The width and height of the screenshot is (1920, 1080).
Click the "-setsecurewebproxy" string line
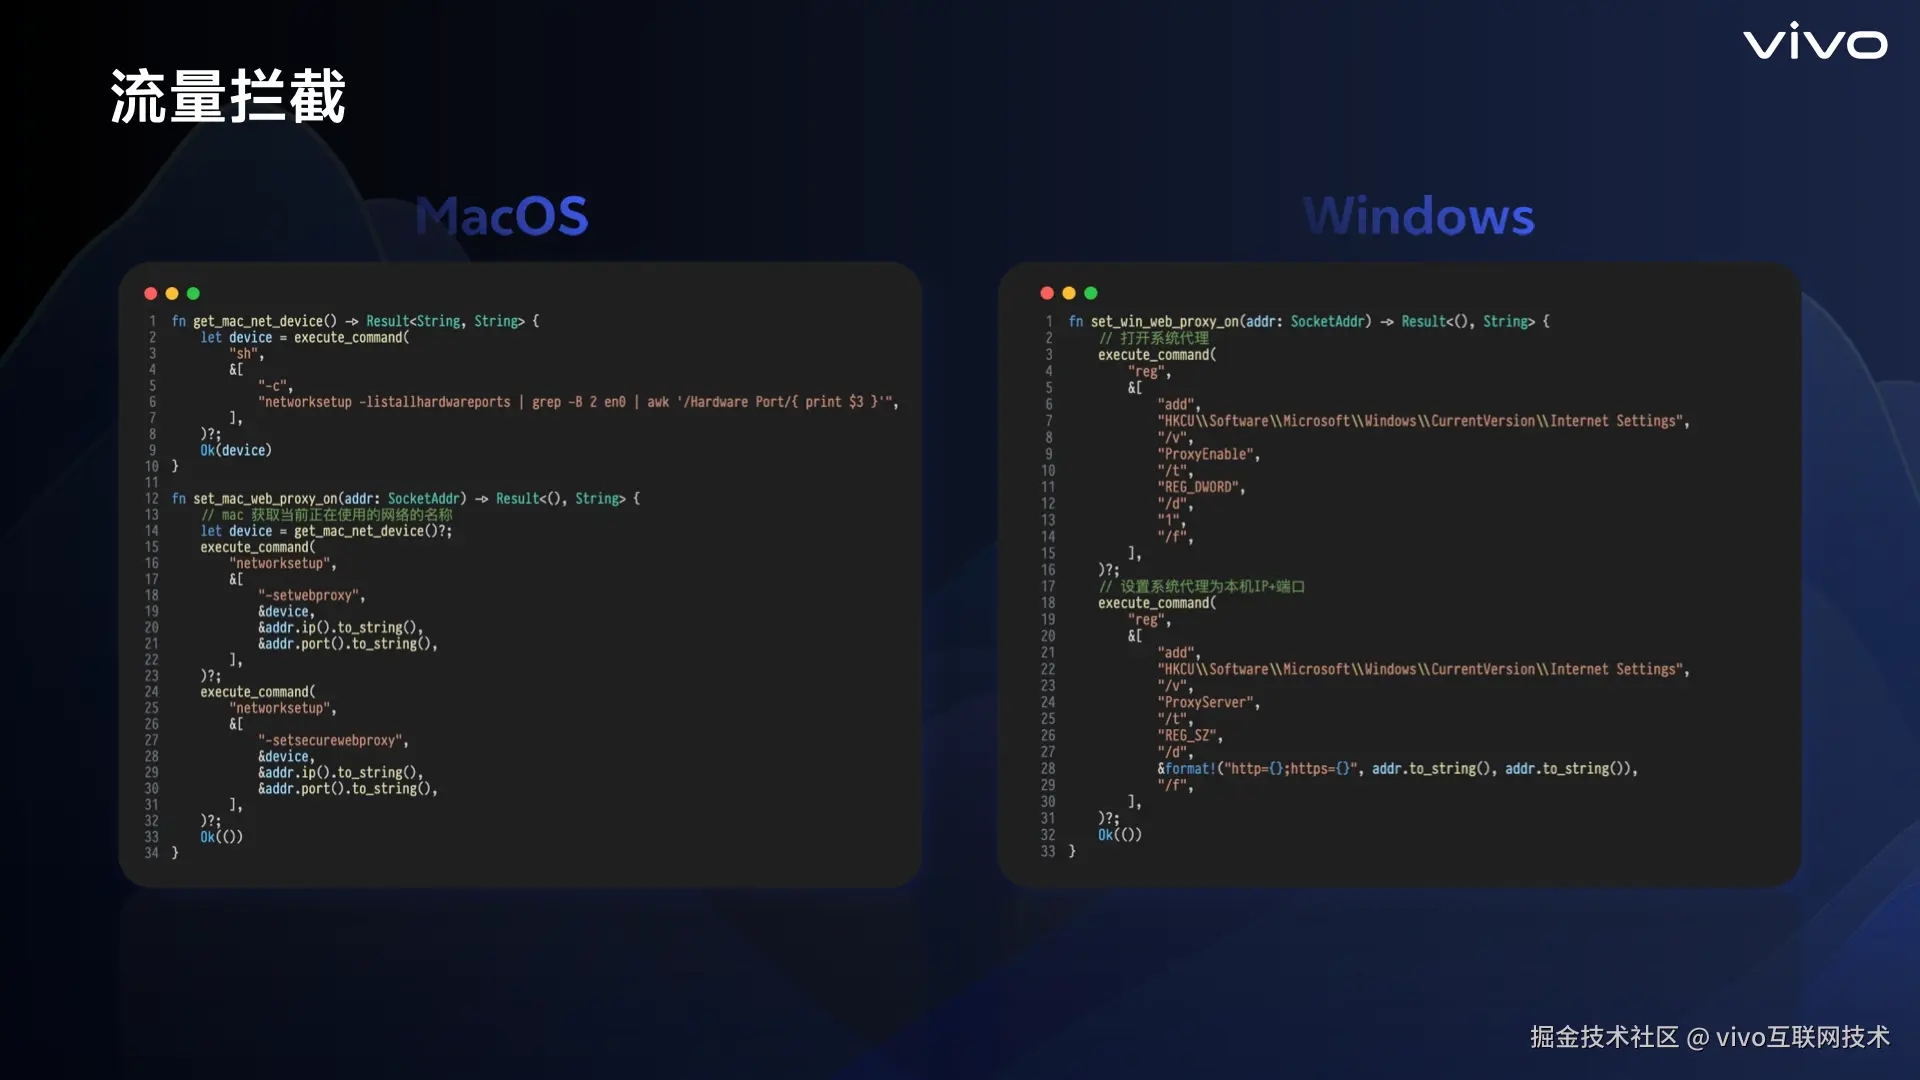(x=332, y=740)
